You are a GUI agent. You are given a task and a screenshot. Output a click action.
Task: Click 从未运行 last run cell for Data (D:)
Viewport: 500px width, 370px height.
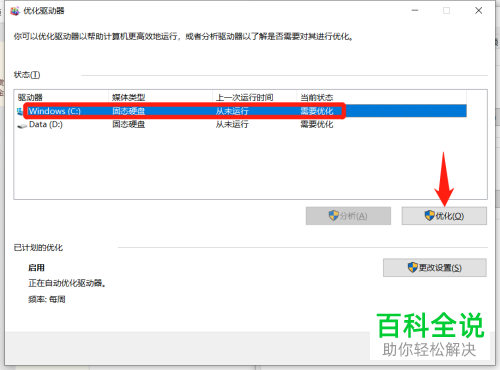tap(232, 124)
